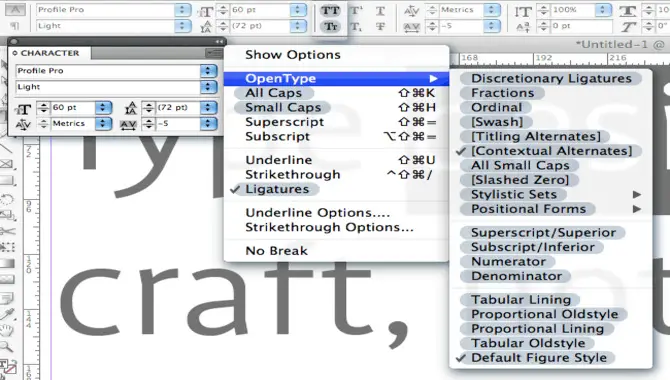Expand the Stylistic Sets submenu
670x380 pixels.
tap(551, 194)
